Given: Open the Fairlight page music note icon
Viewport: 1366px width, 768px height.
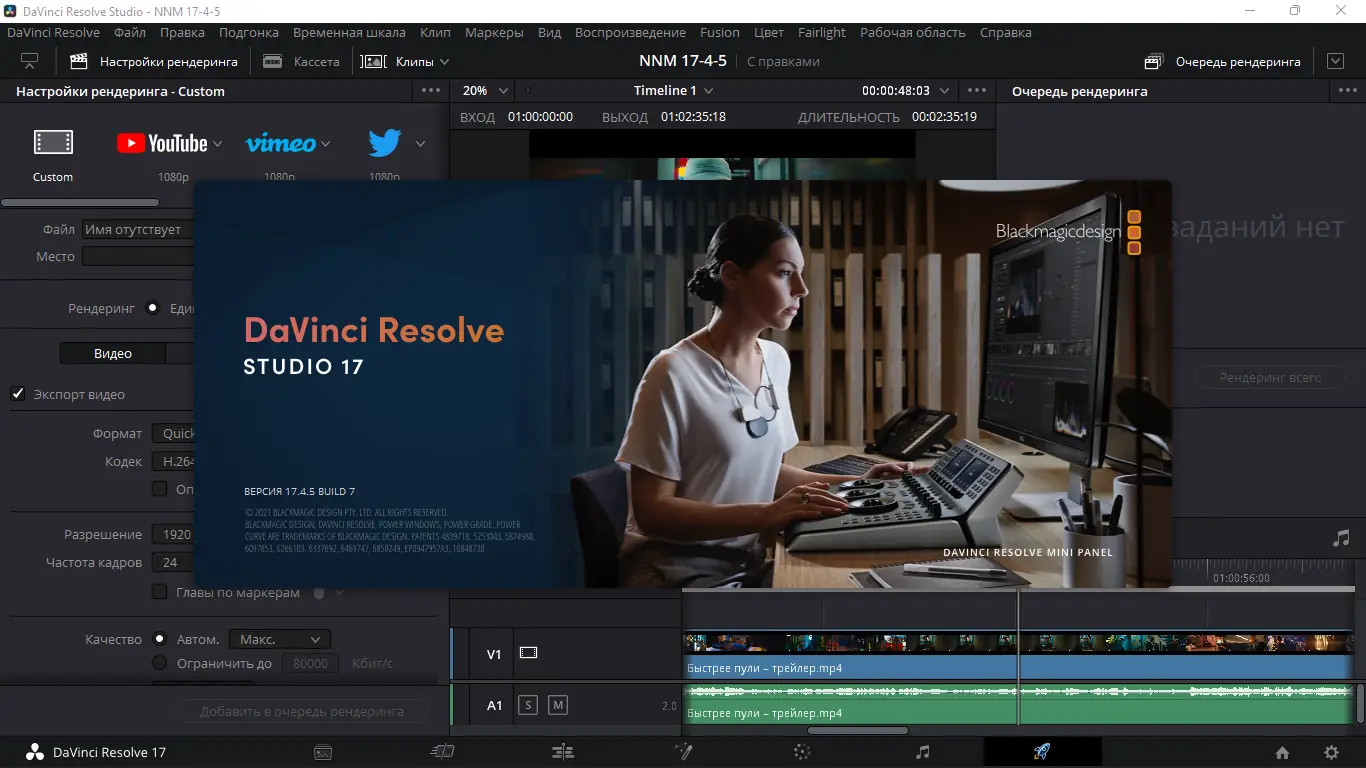Looking at the screenshot, I should point(922,752).
